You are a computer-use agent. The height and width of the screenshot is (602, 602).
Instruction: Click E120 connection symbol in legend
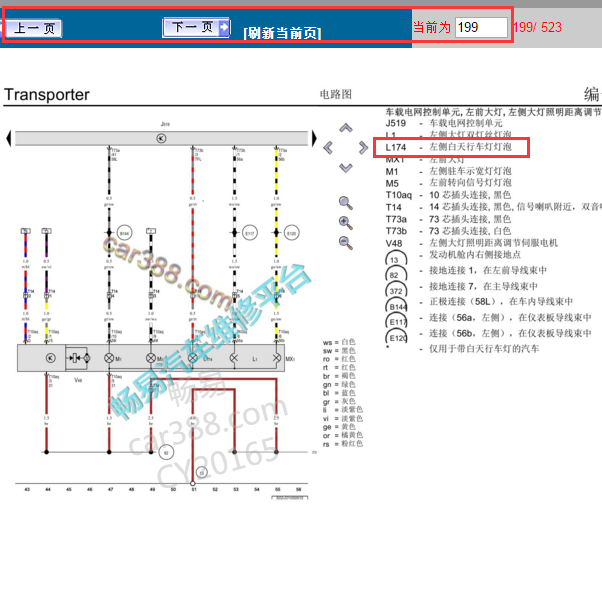396,338
